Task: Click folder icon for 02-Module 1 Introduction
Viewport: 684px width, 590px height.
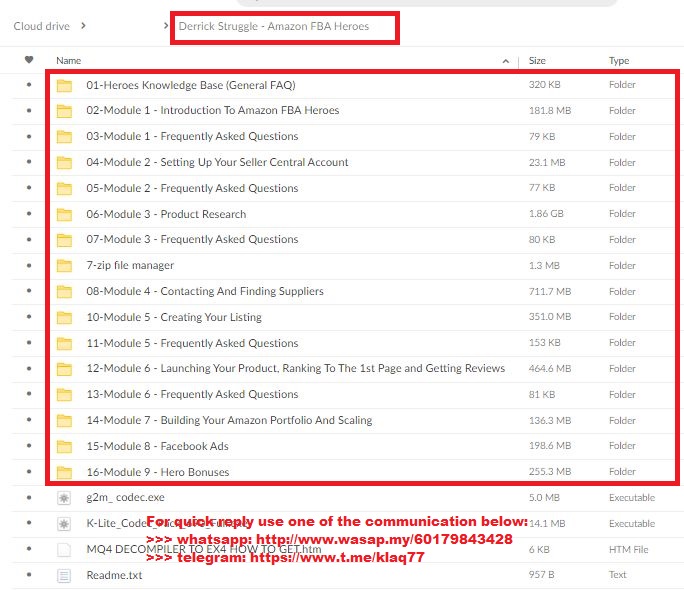Action: point(64,111)
